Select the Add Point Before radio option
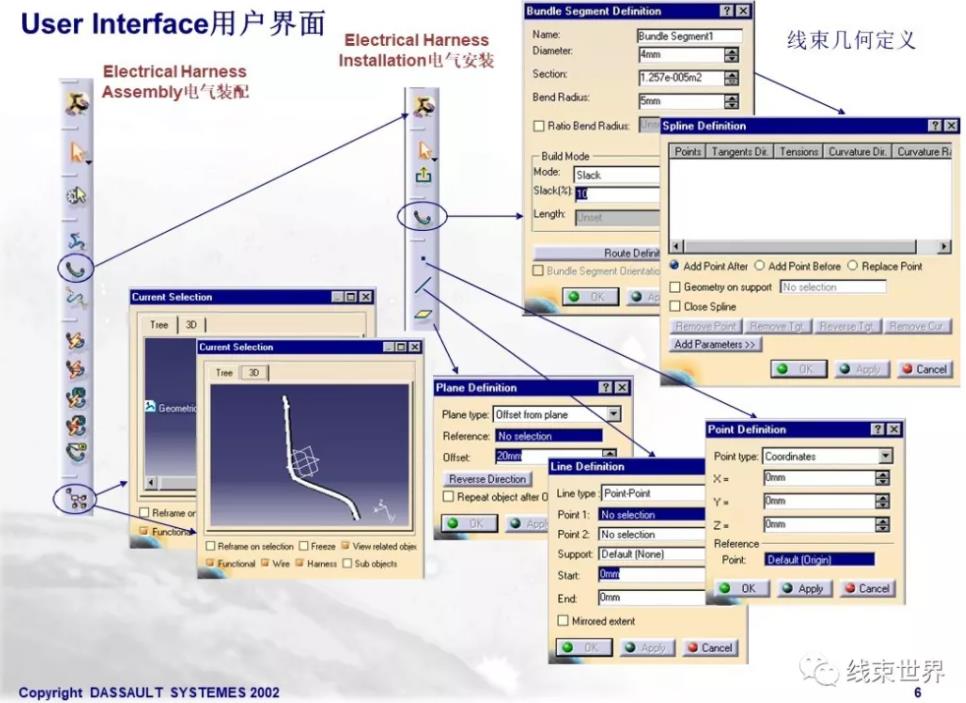The height and width of the screenshot is (703, 966). [x=760, y=266]
